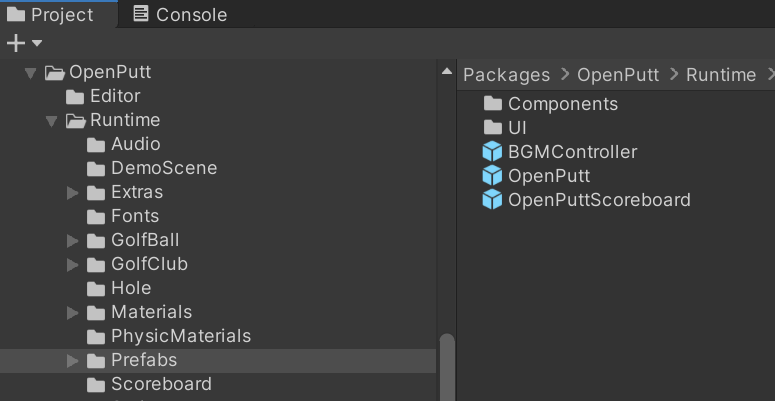Switch to the Console tab
775x401 pixels.
coord(180,14)
